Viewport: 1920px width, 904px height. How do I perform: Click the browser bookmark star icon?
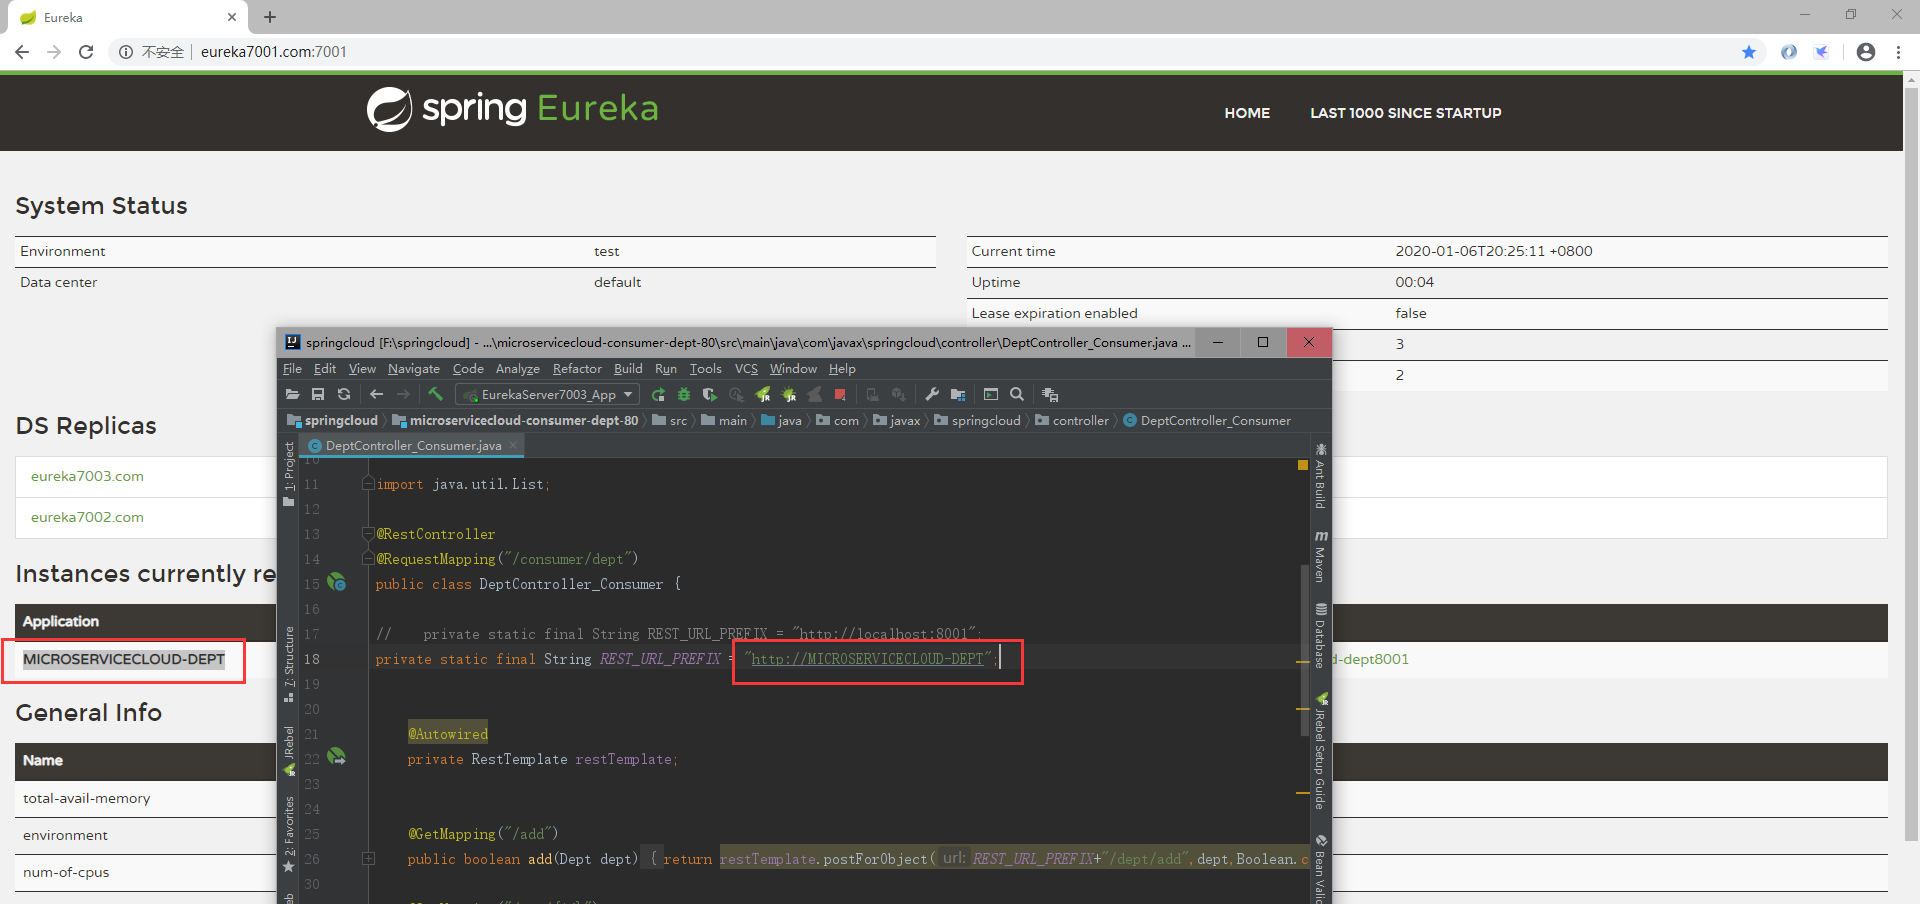[1748, 52]
